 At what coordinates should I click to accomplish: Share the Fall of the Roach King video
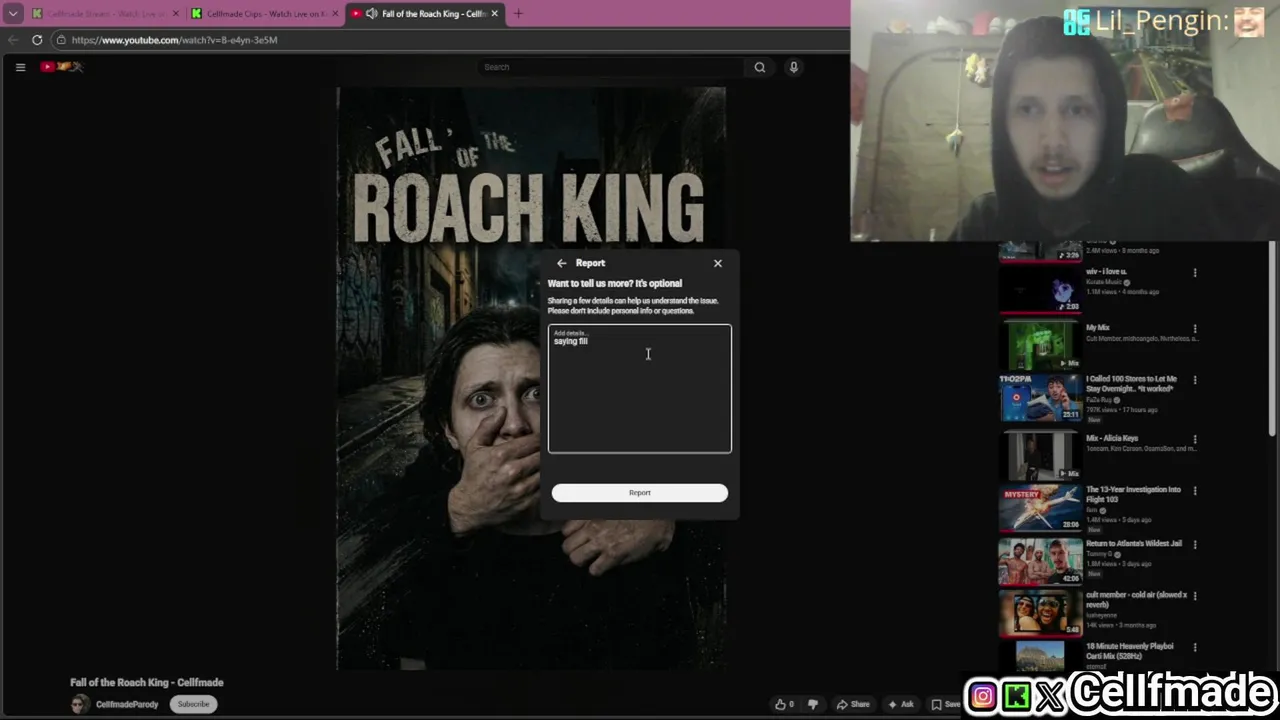tap(853, 704)
